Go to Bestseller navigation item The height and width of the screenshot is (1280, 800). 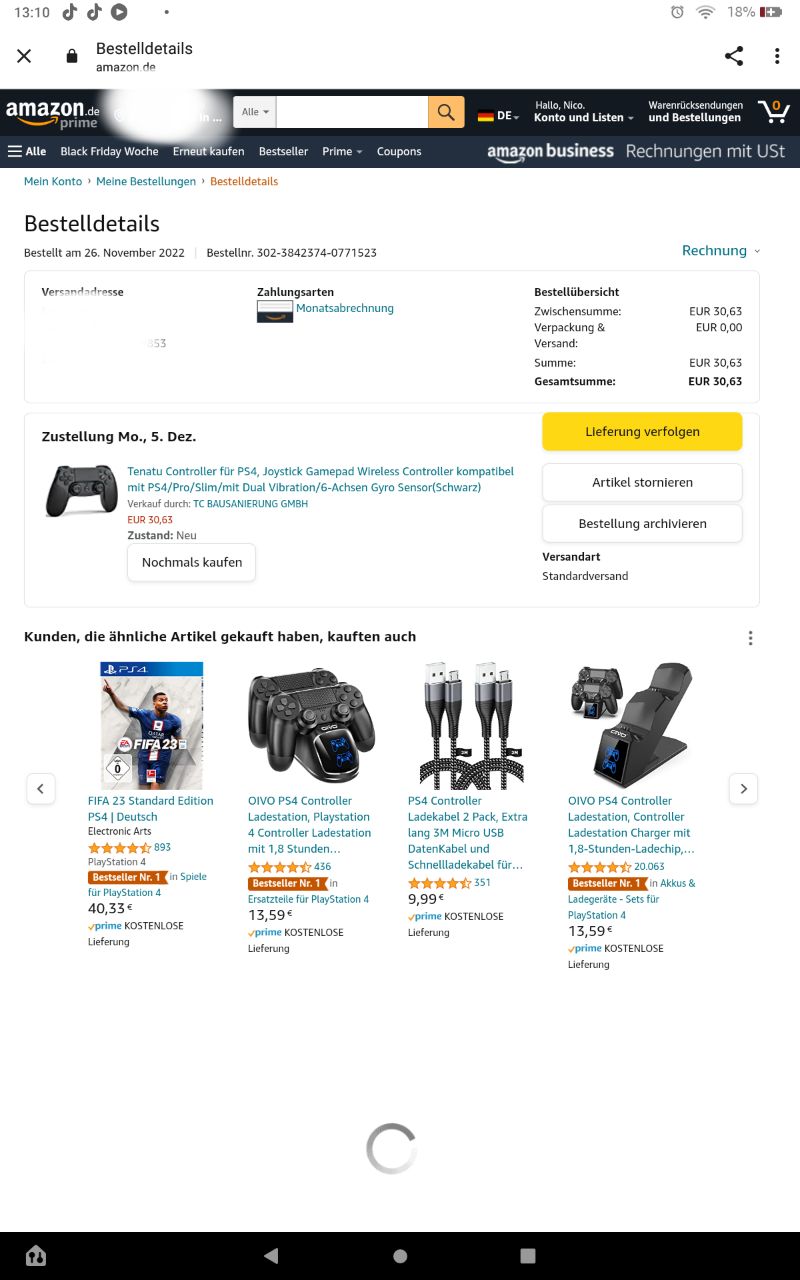coord(283,152)
